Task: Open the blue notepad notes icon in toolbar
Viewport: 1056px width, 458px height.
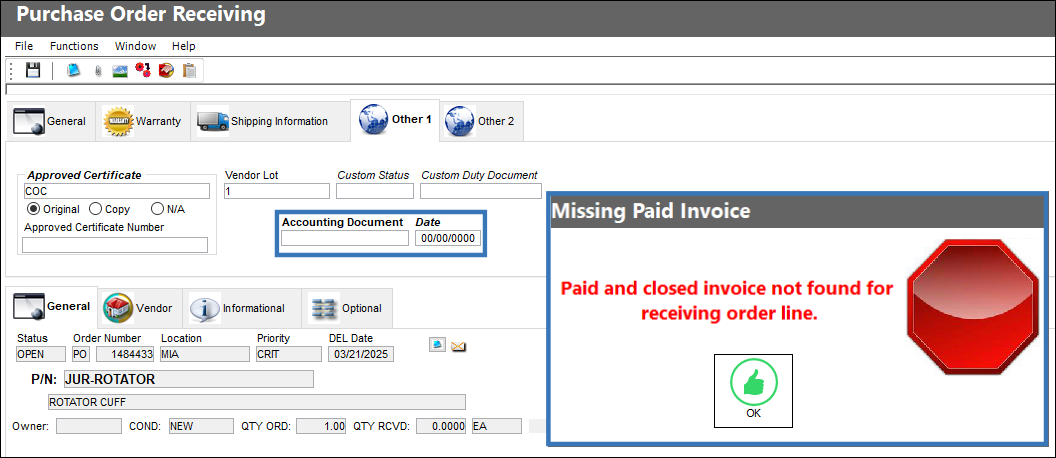Action: click(73, 70)
